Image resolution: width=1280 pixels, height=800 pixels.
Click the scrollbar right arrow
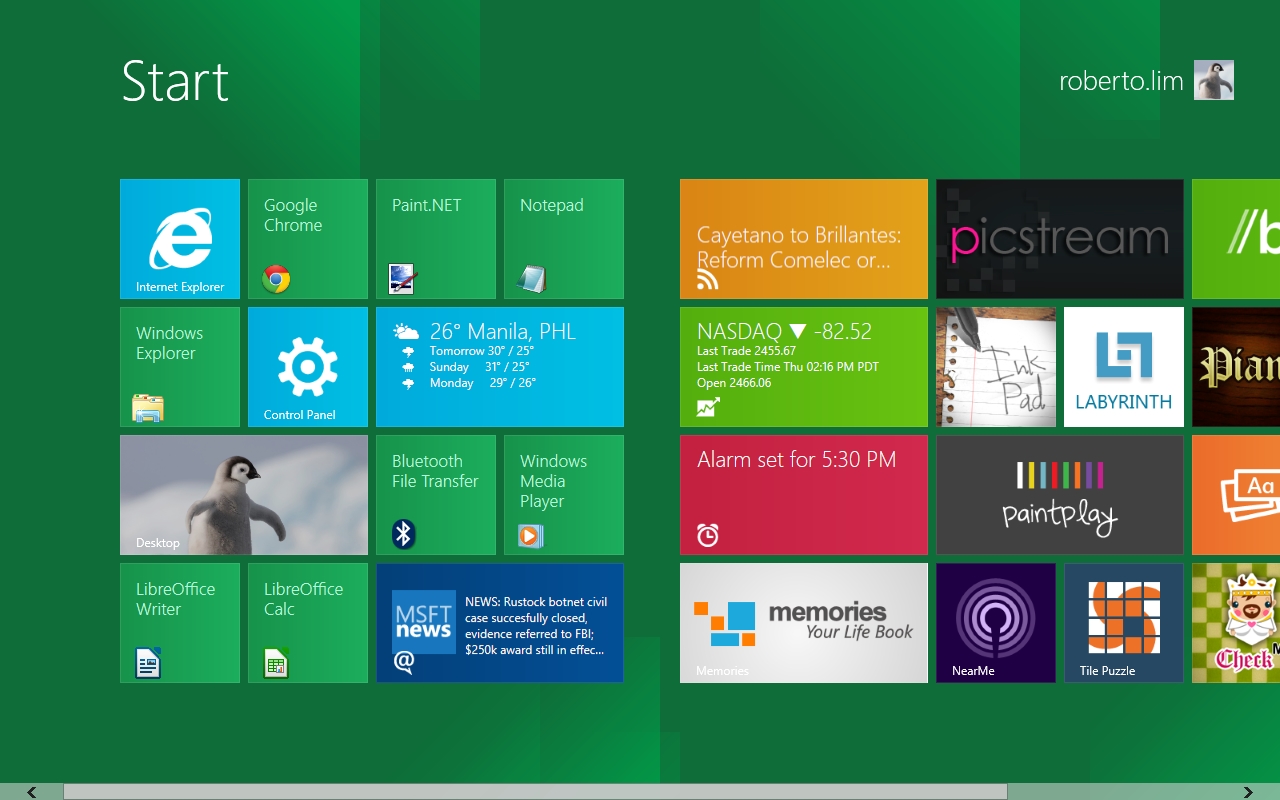click(1248, 792)
